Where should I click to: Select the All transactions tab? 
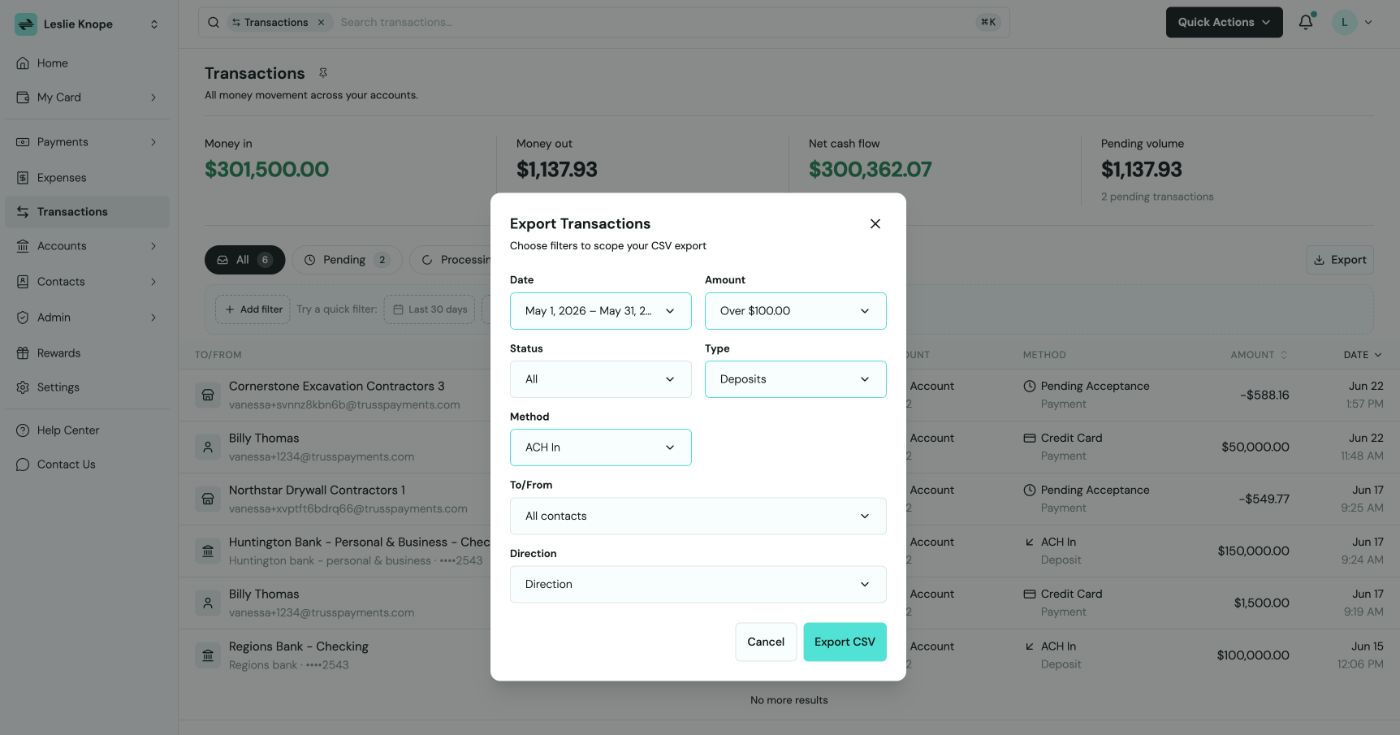245,260
